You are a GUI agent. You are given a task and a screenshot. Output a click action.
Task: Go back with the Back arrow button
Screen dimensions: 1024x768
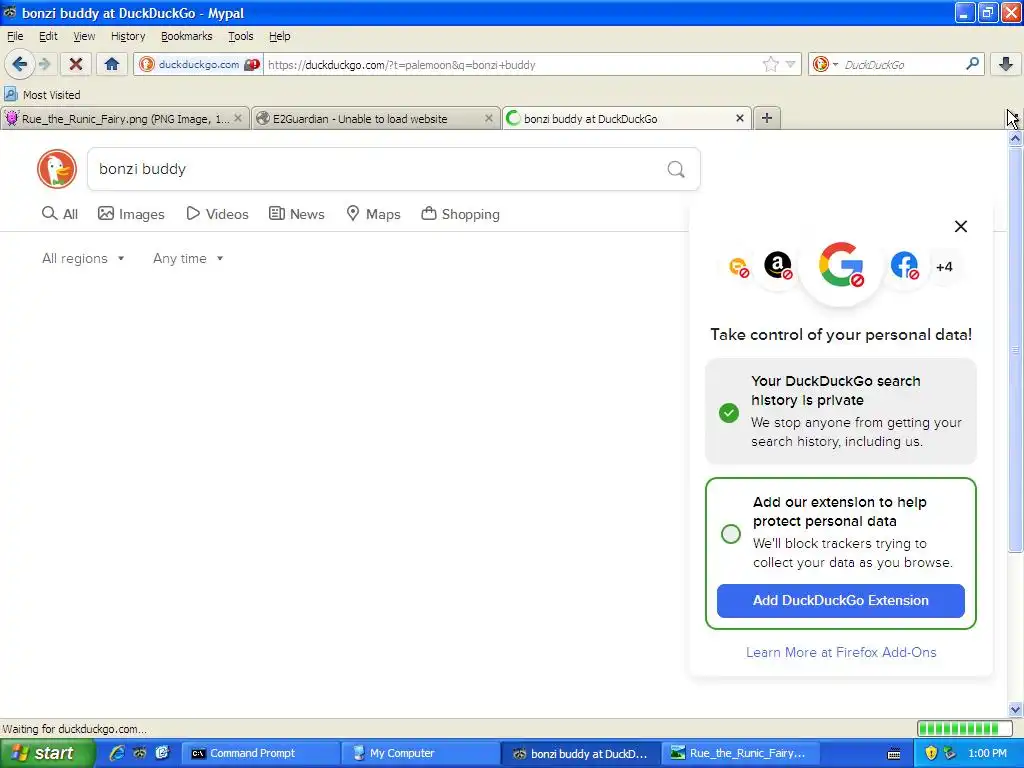click(19, 64)
